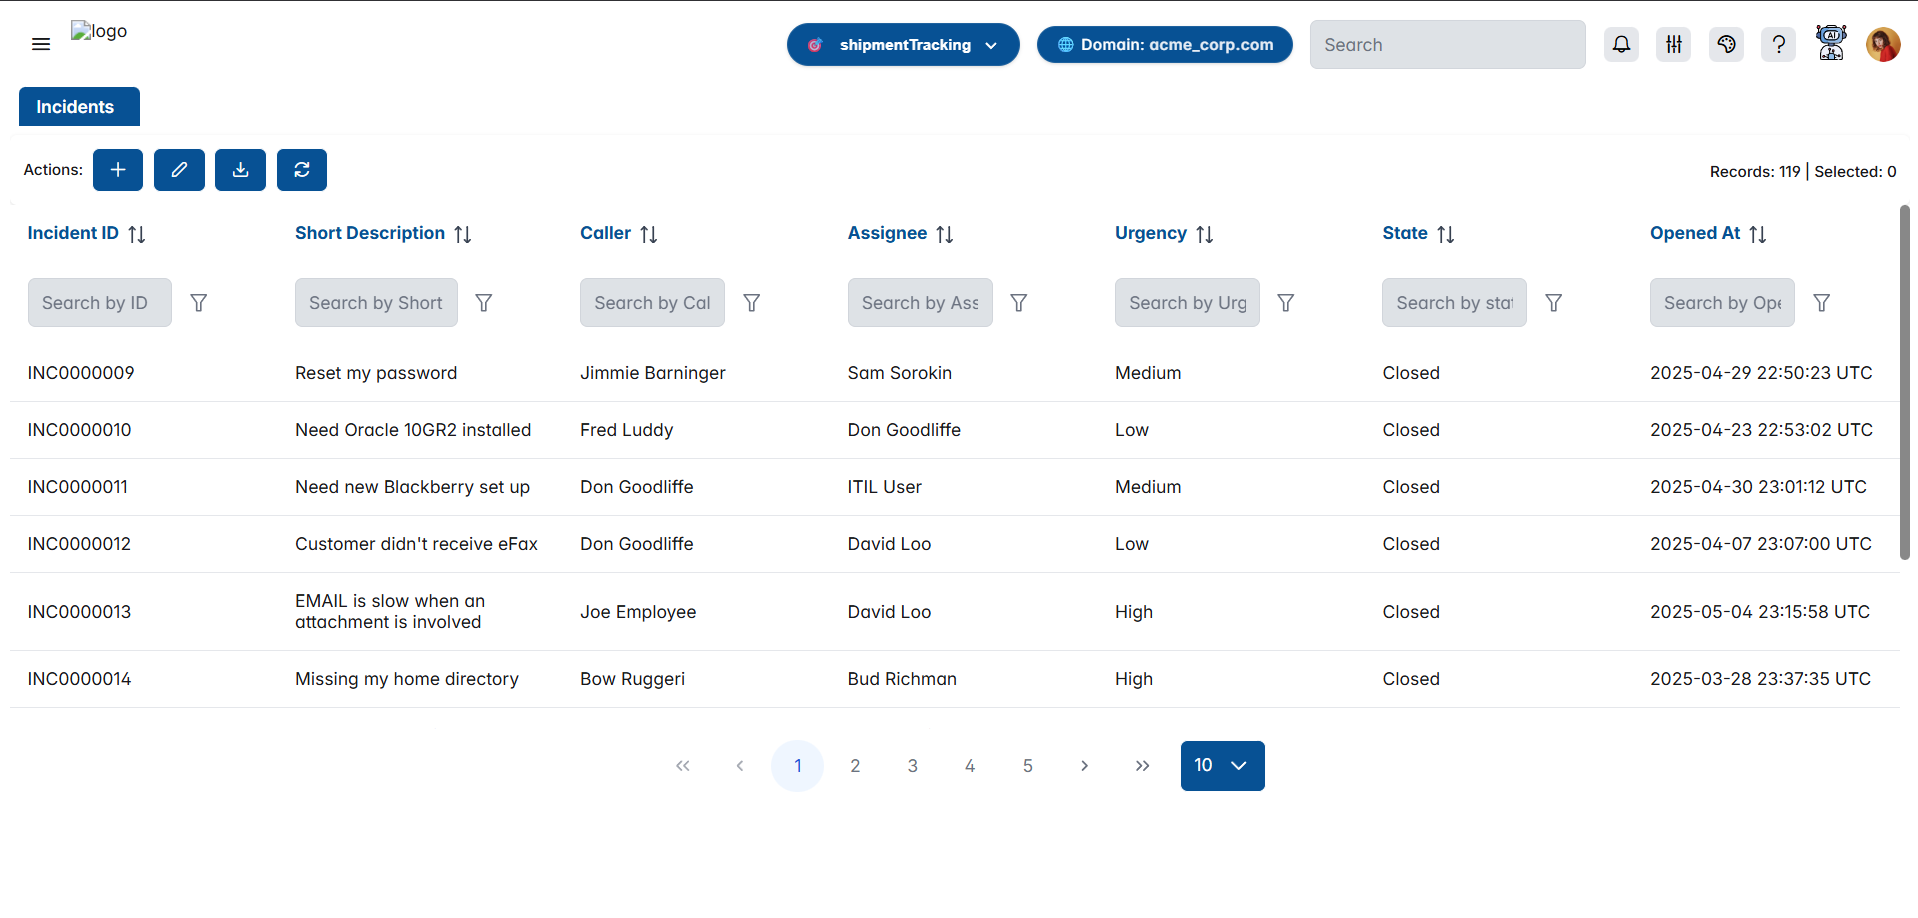
Task: Toggle sorting on the Incident ID column
Action: point(138,233)
